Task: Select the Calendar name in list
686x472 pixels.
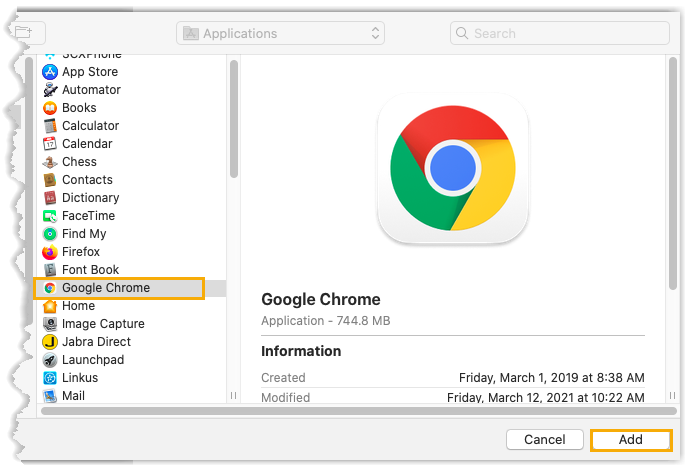Action: pyautogui.click(x=87, y=143)
